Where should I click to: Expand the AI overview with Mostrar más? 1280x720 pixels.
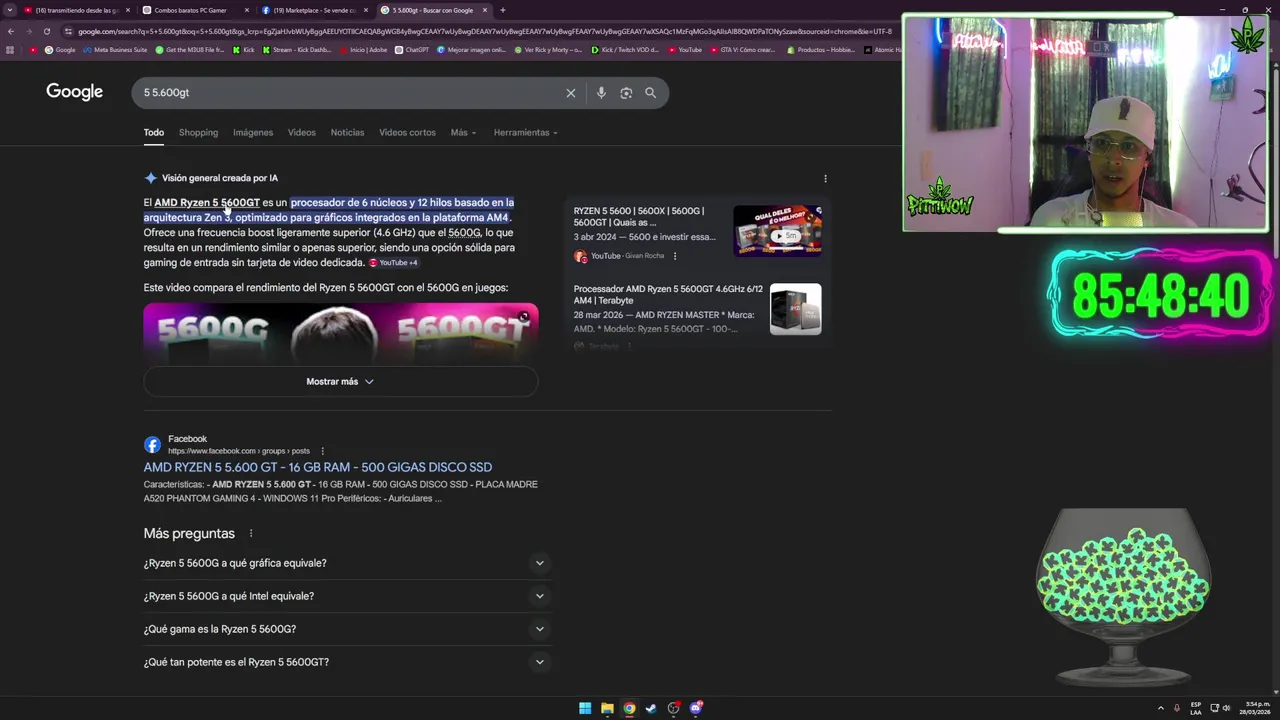pyautogui.click(x=340, y=381)
